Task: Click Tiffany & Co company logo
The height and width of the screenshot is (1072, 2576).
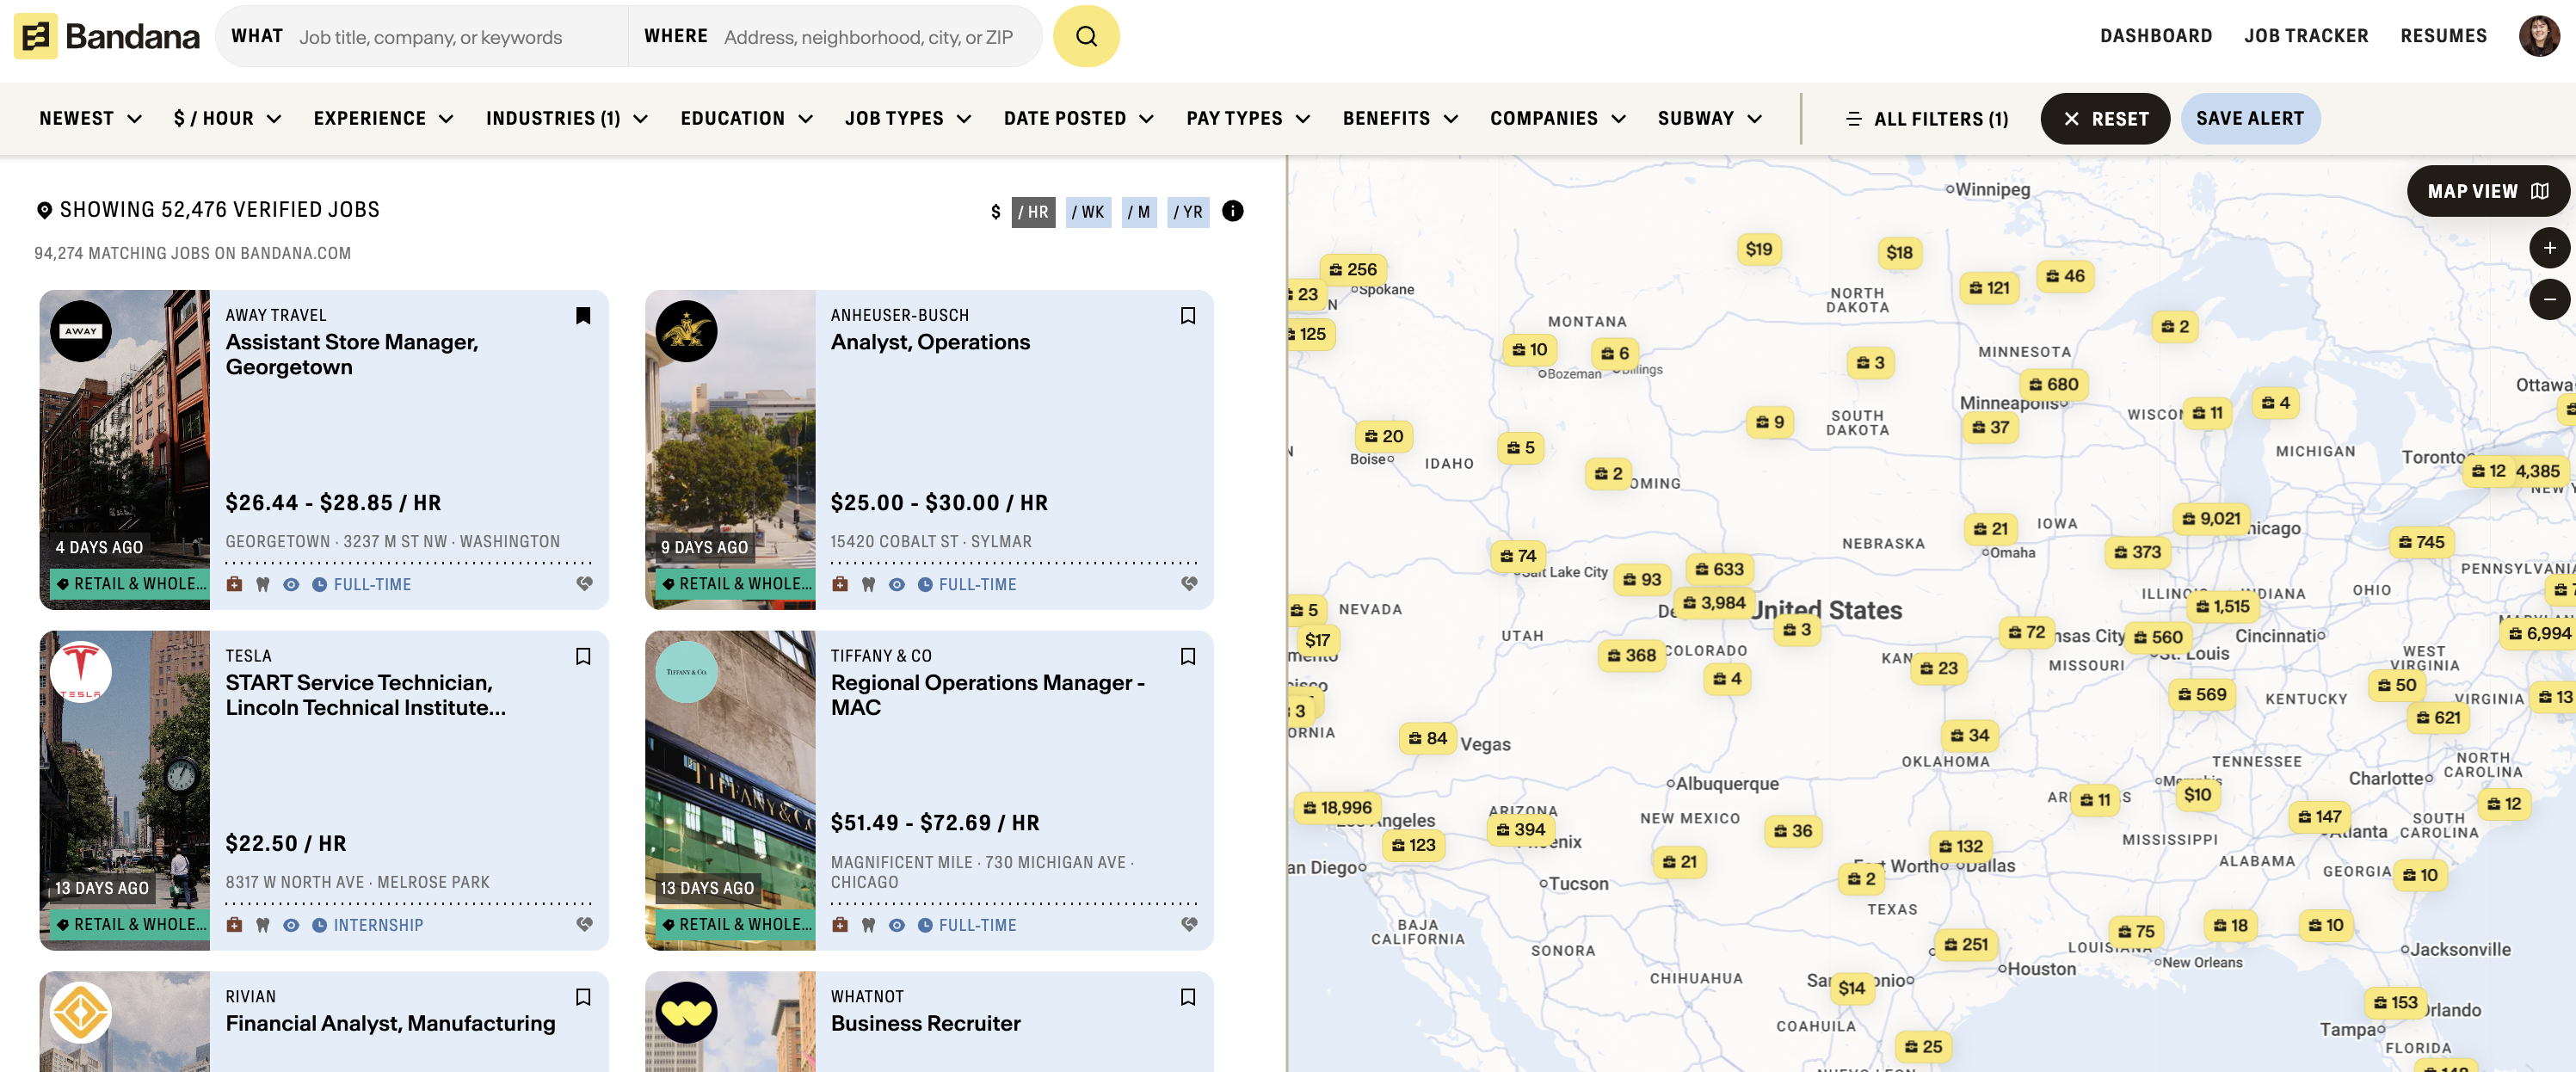Action: (686, 672)
